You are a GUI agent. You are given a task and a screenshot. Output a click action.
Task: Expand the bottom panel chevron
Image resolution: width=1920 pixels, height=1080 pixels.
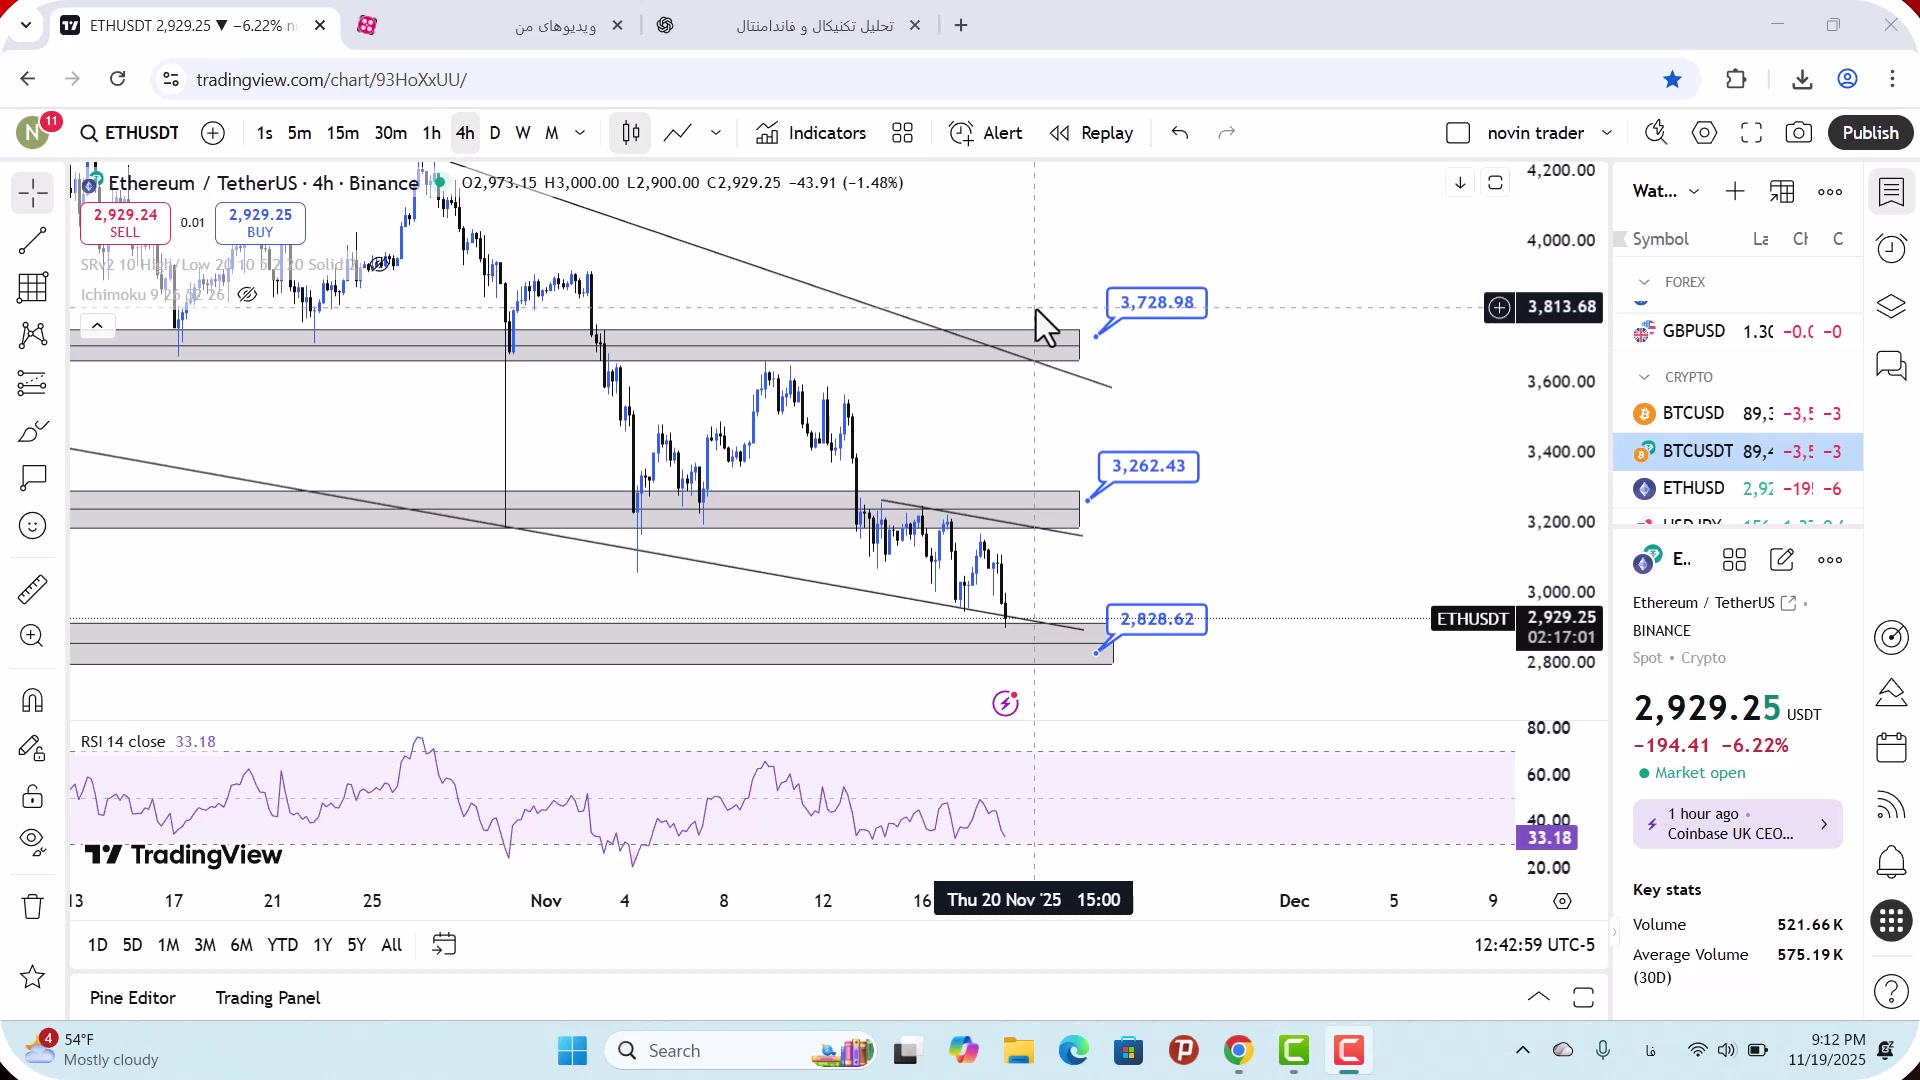pos(1539,997)
